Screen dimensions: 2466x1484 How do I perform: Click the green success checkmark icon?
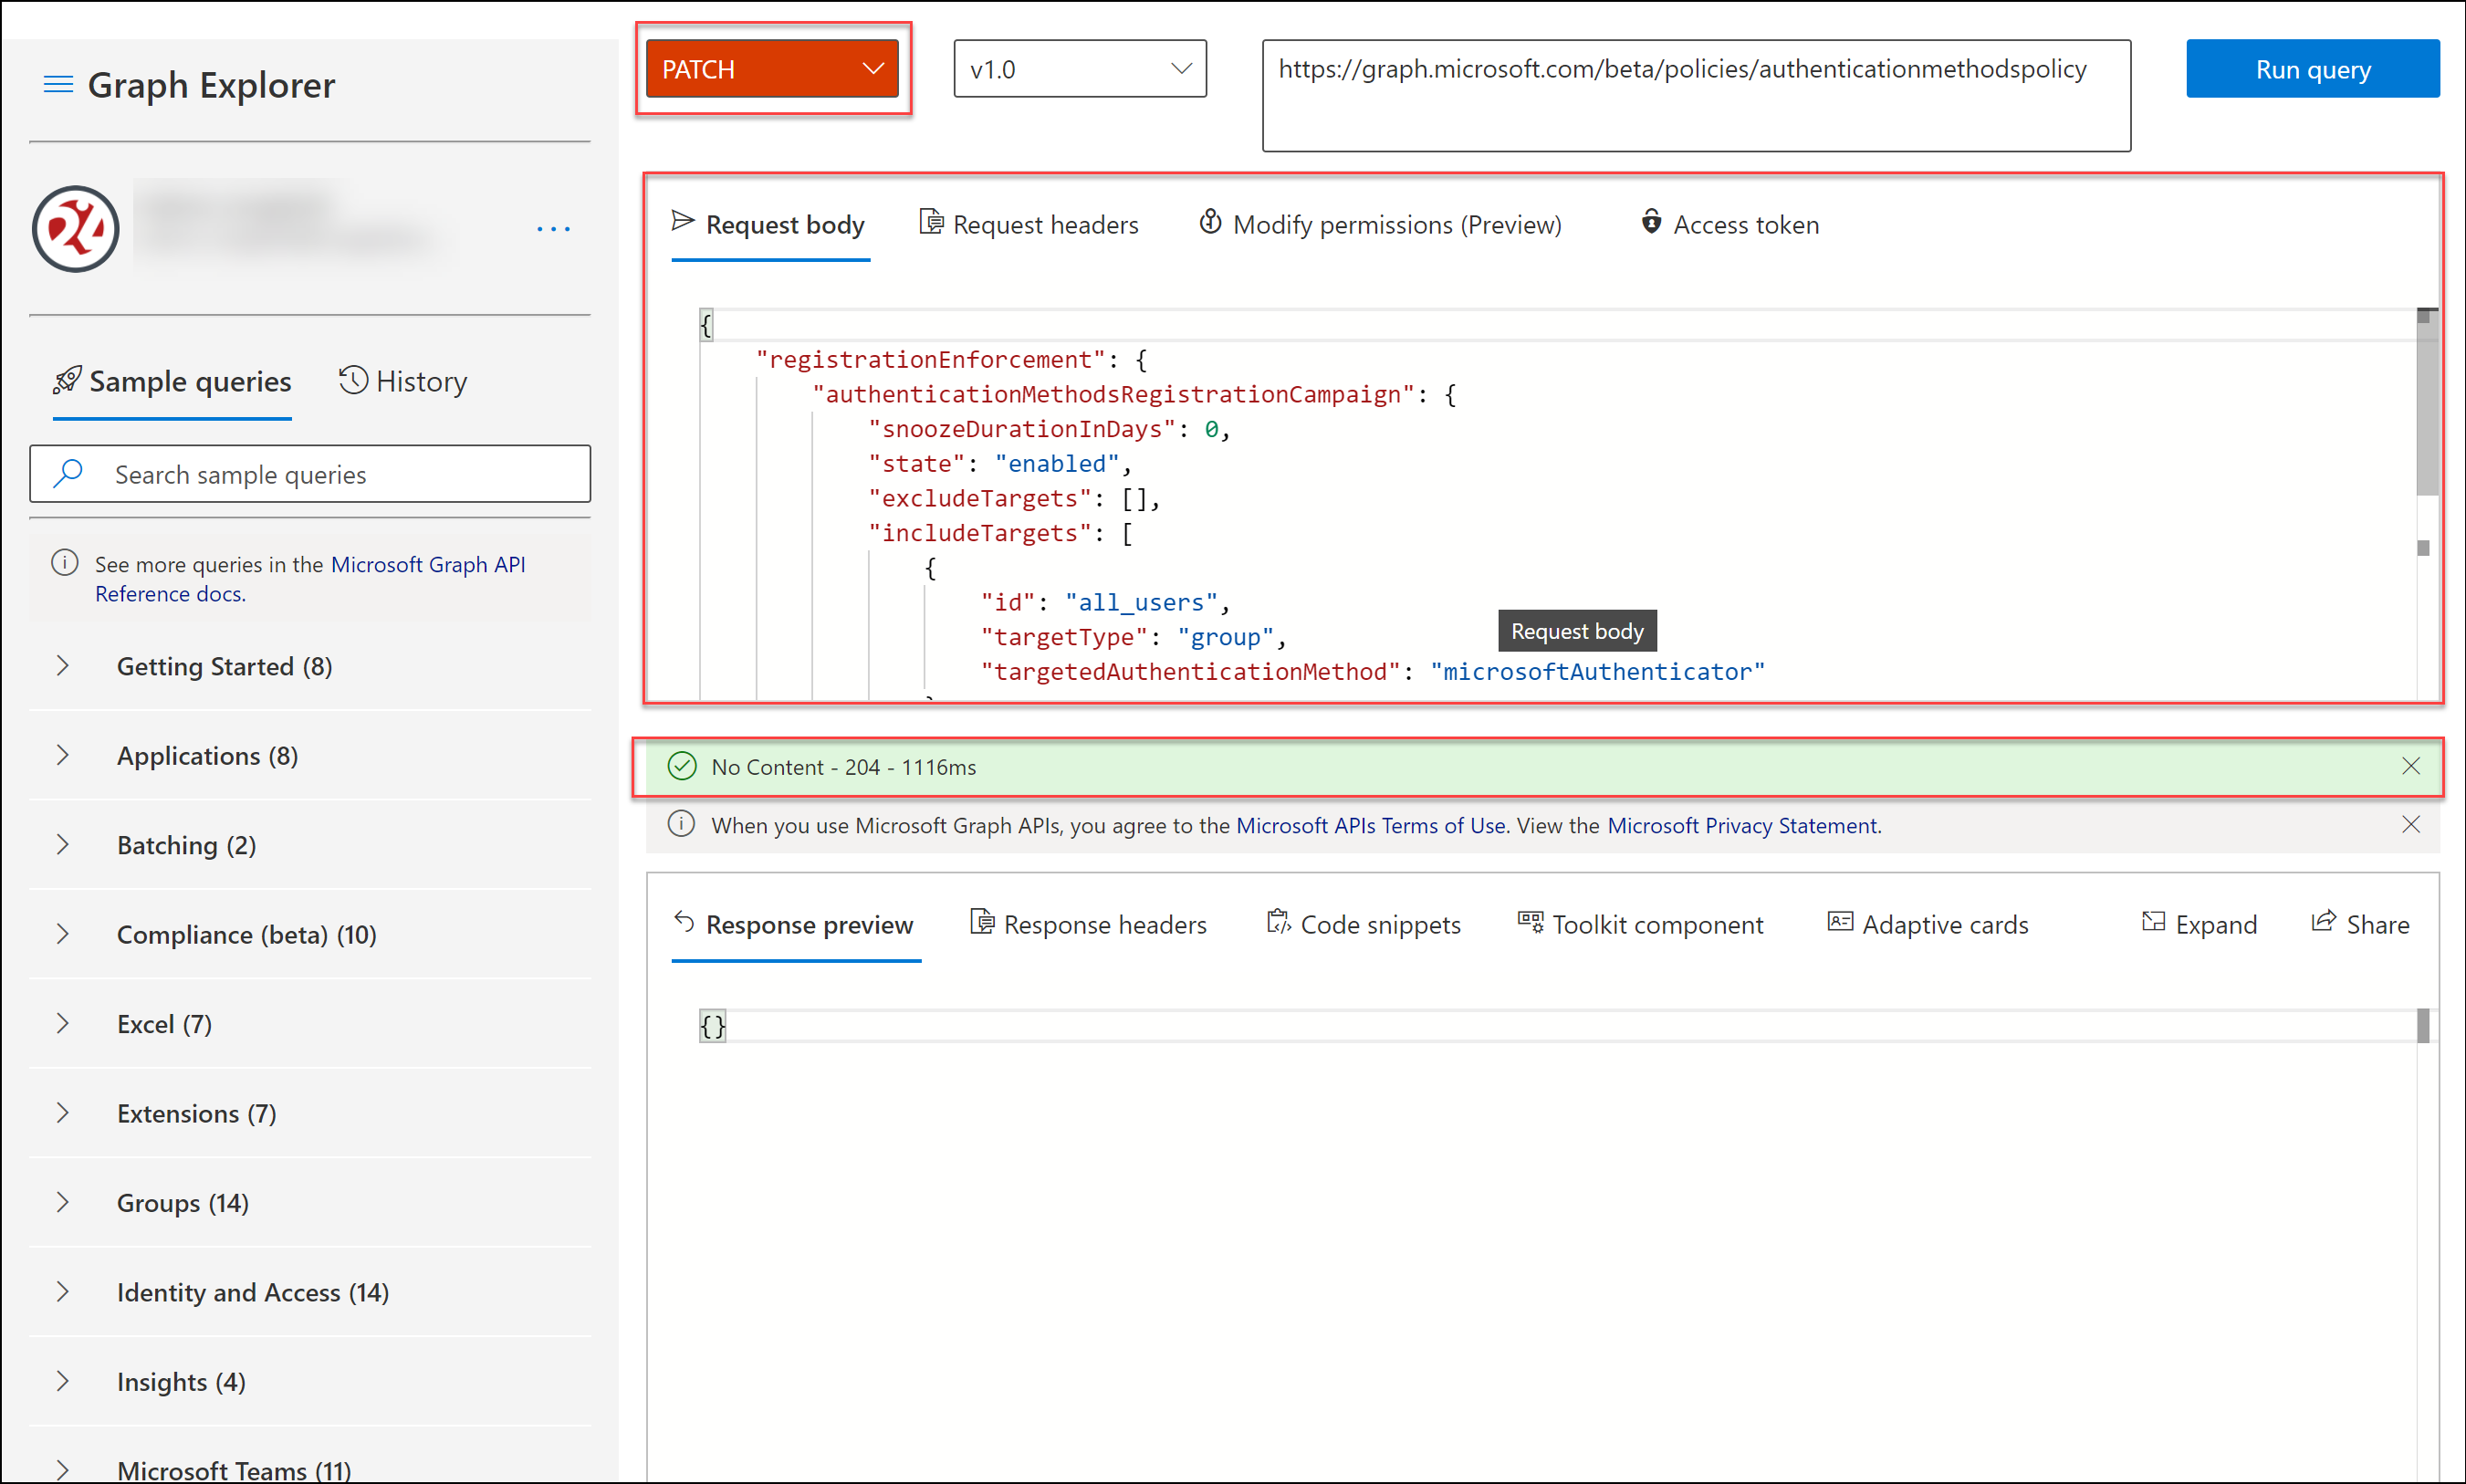pyautogui.click(x=682, y=766)
